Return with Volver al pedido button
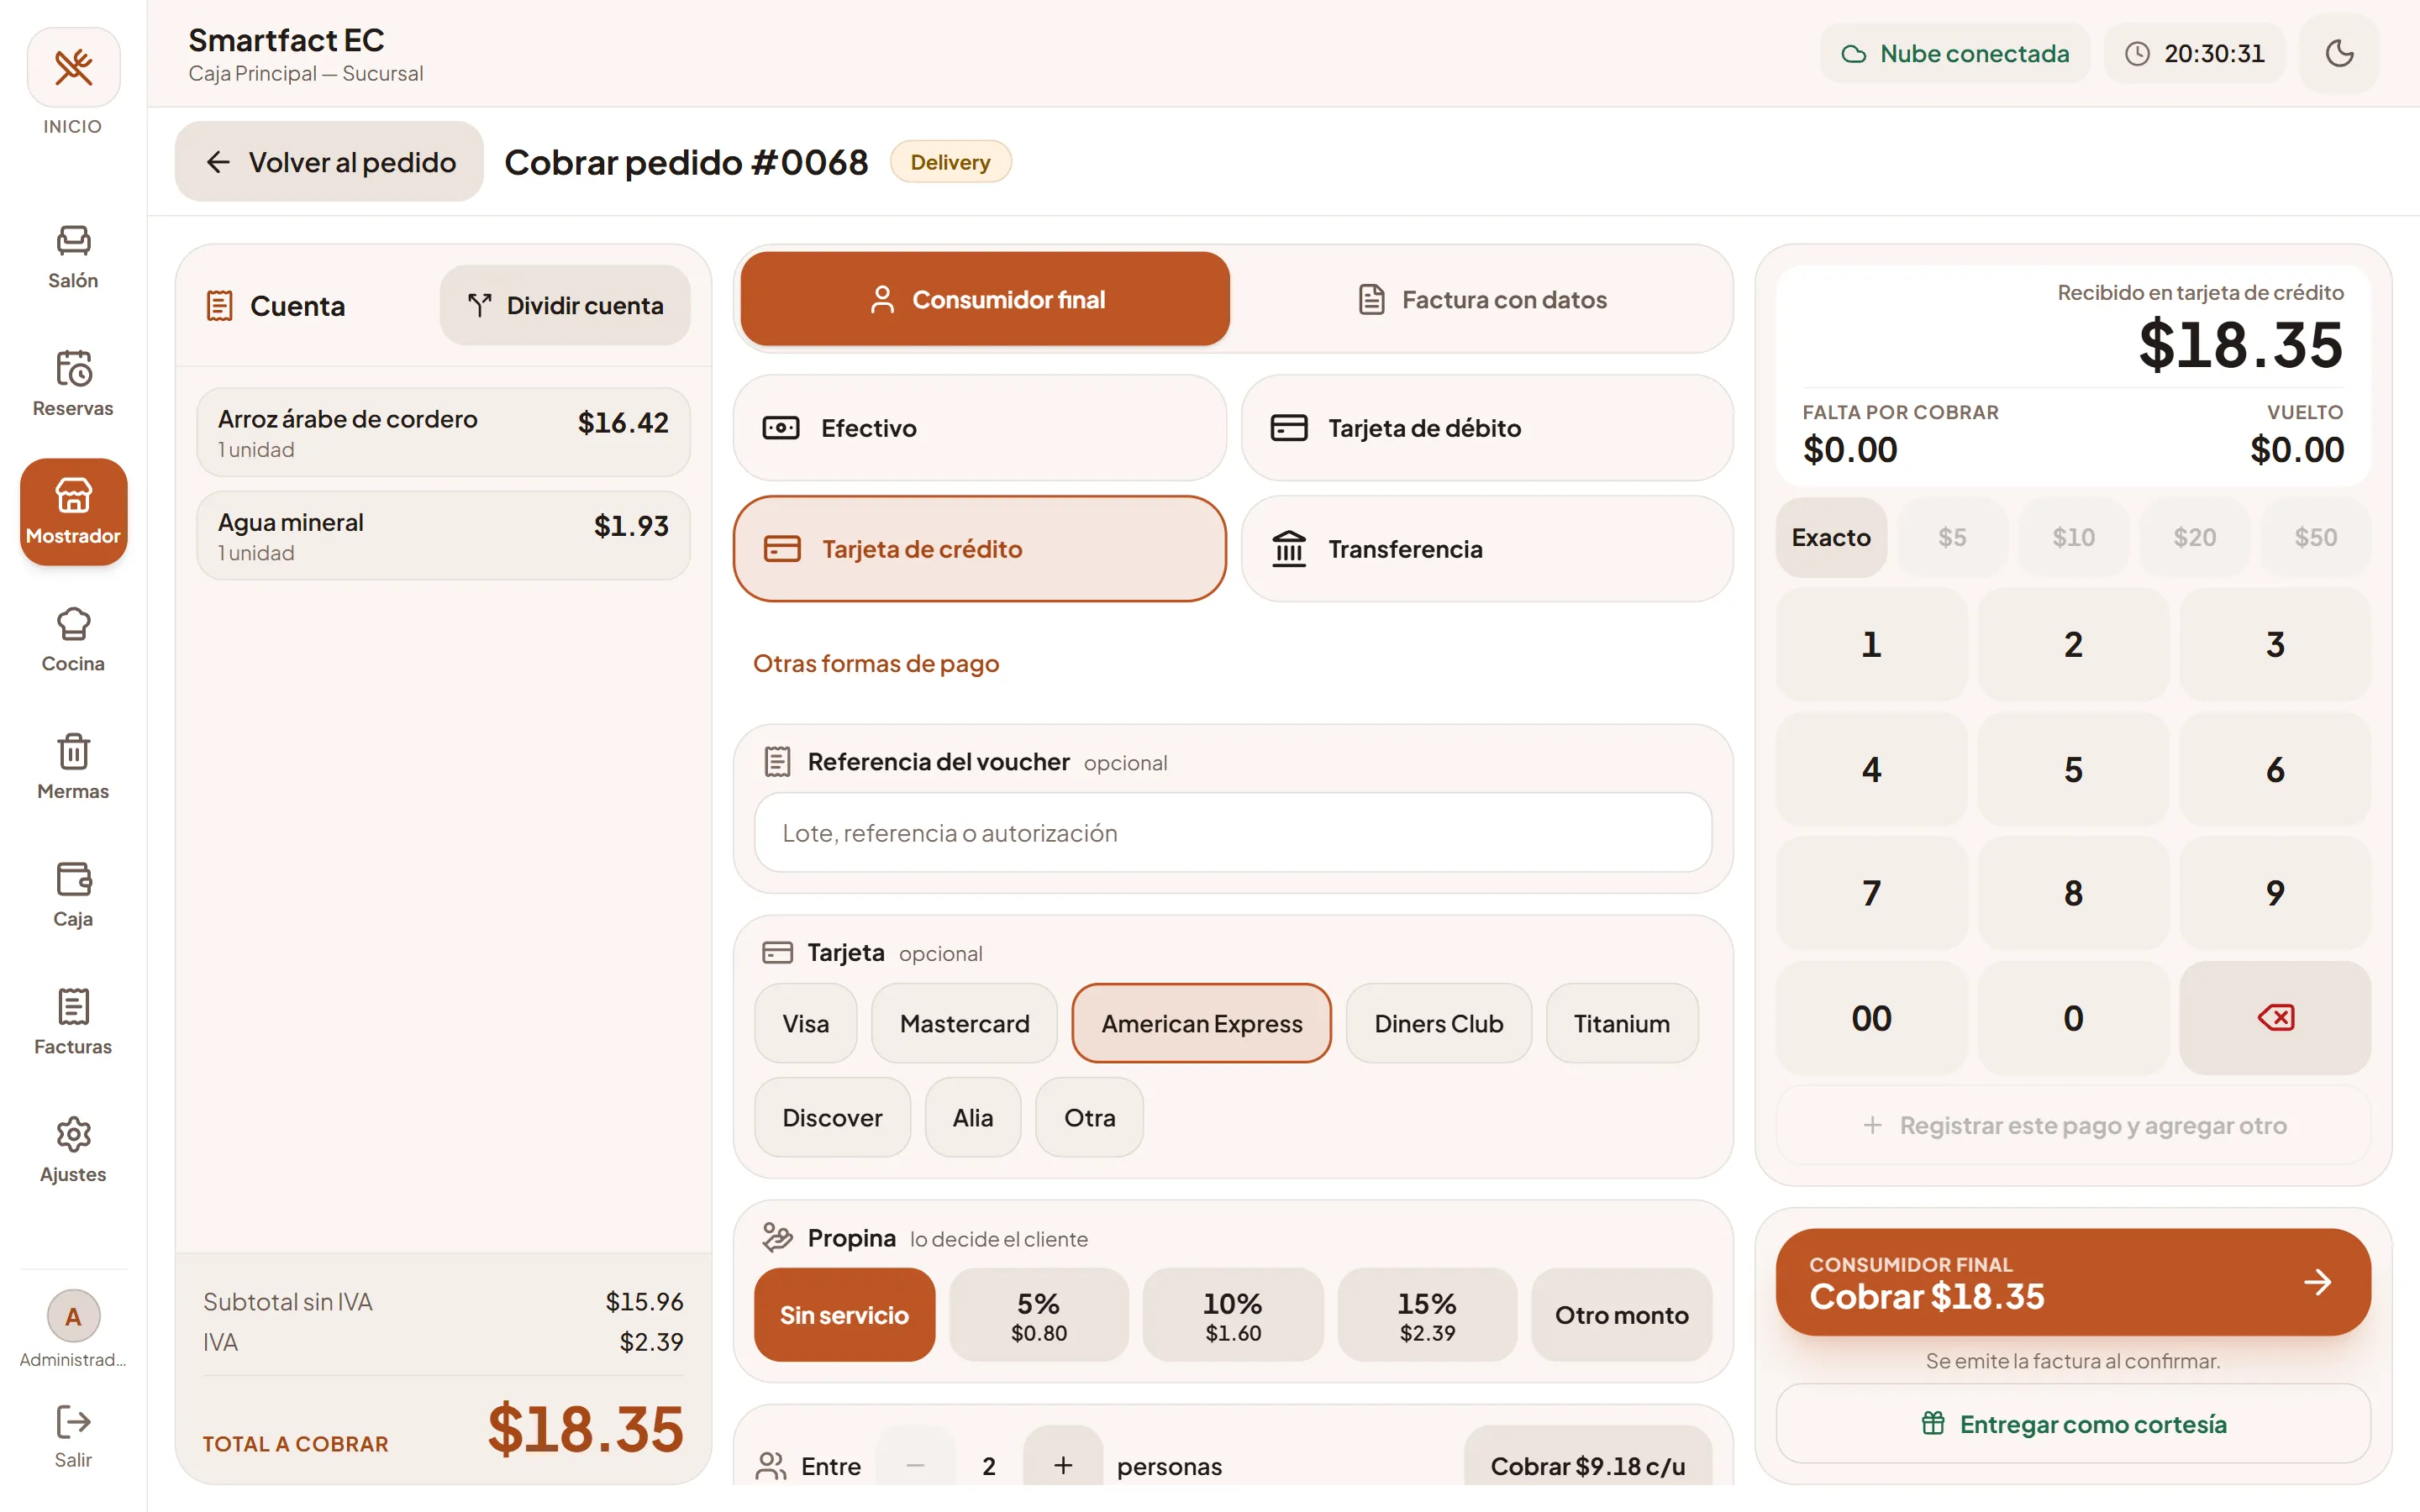The height and width of the screenshot is (1512, 2420). coord(329,162)
